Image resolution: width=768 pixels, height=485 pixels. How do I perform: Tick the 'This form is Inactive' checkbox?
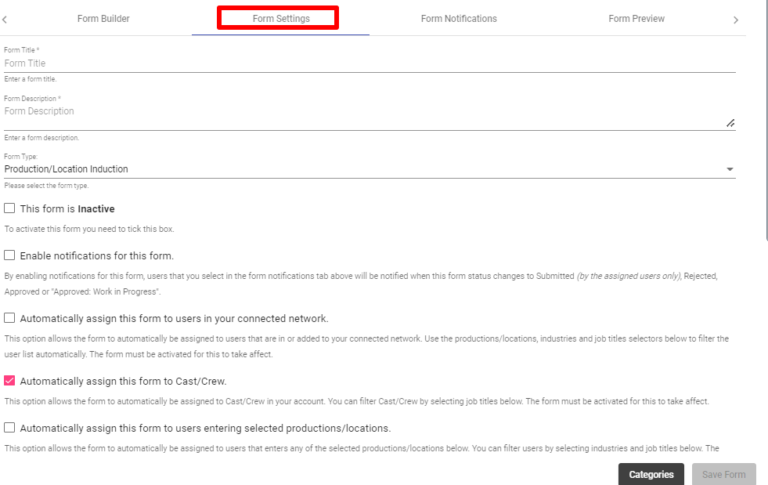tap(9, 208)
